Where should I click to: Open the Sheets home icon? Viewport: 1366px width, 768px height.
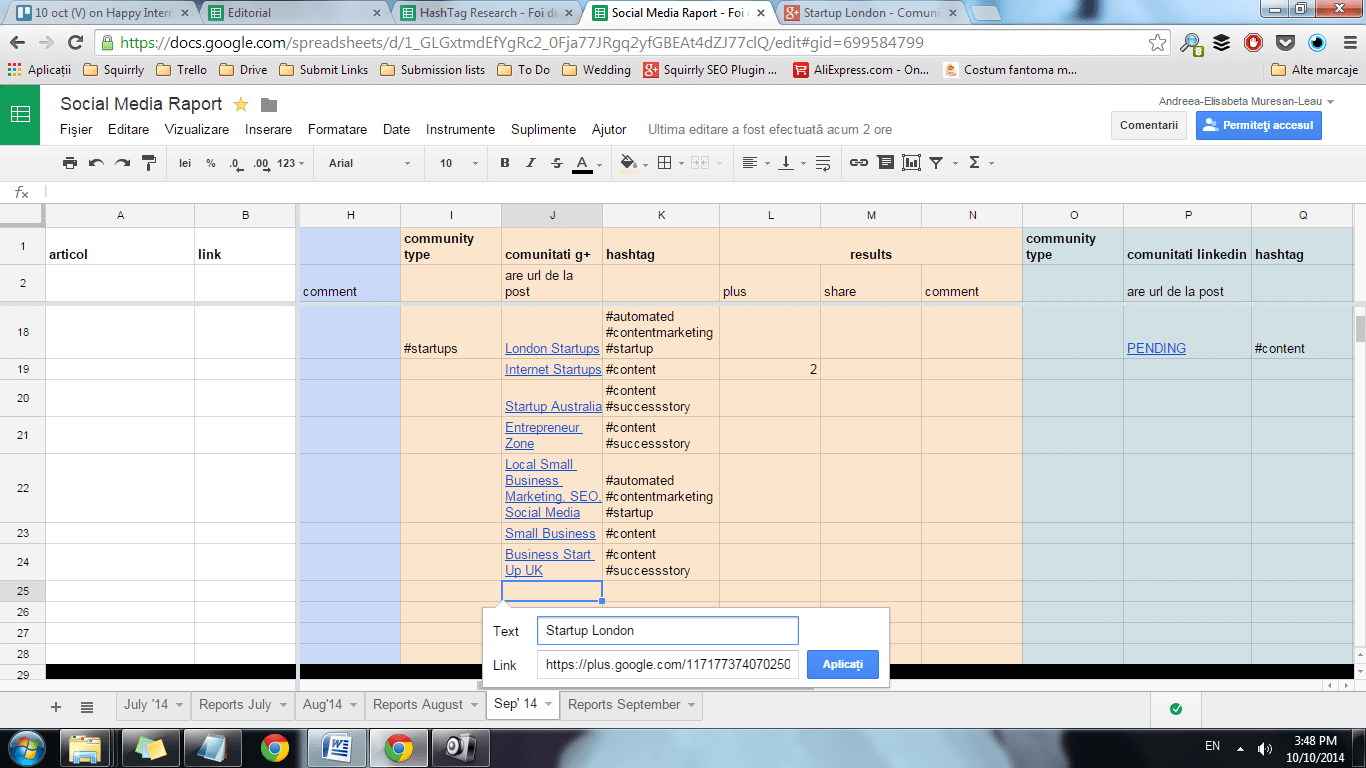(x=20, y=115)
